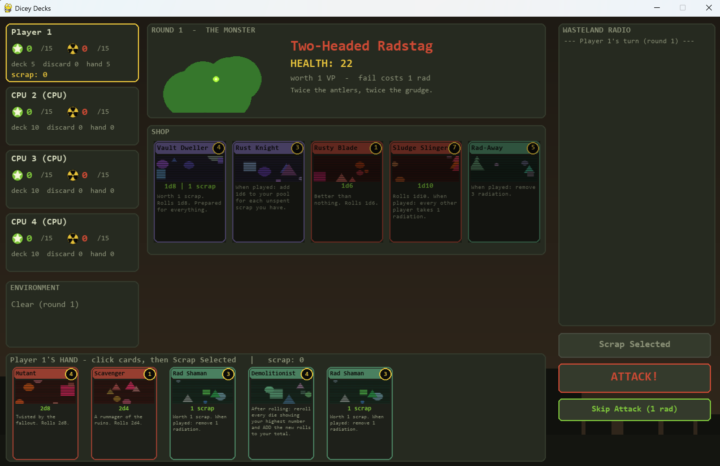720x466 pixels.
Task: Click Player 1 victory star icon
Action: point(17,49)
